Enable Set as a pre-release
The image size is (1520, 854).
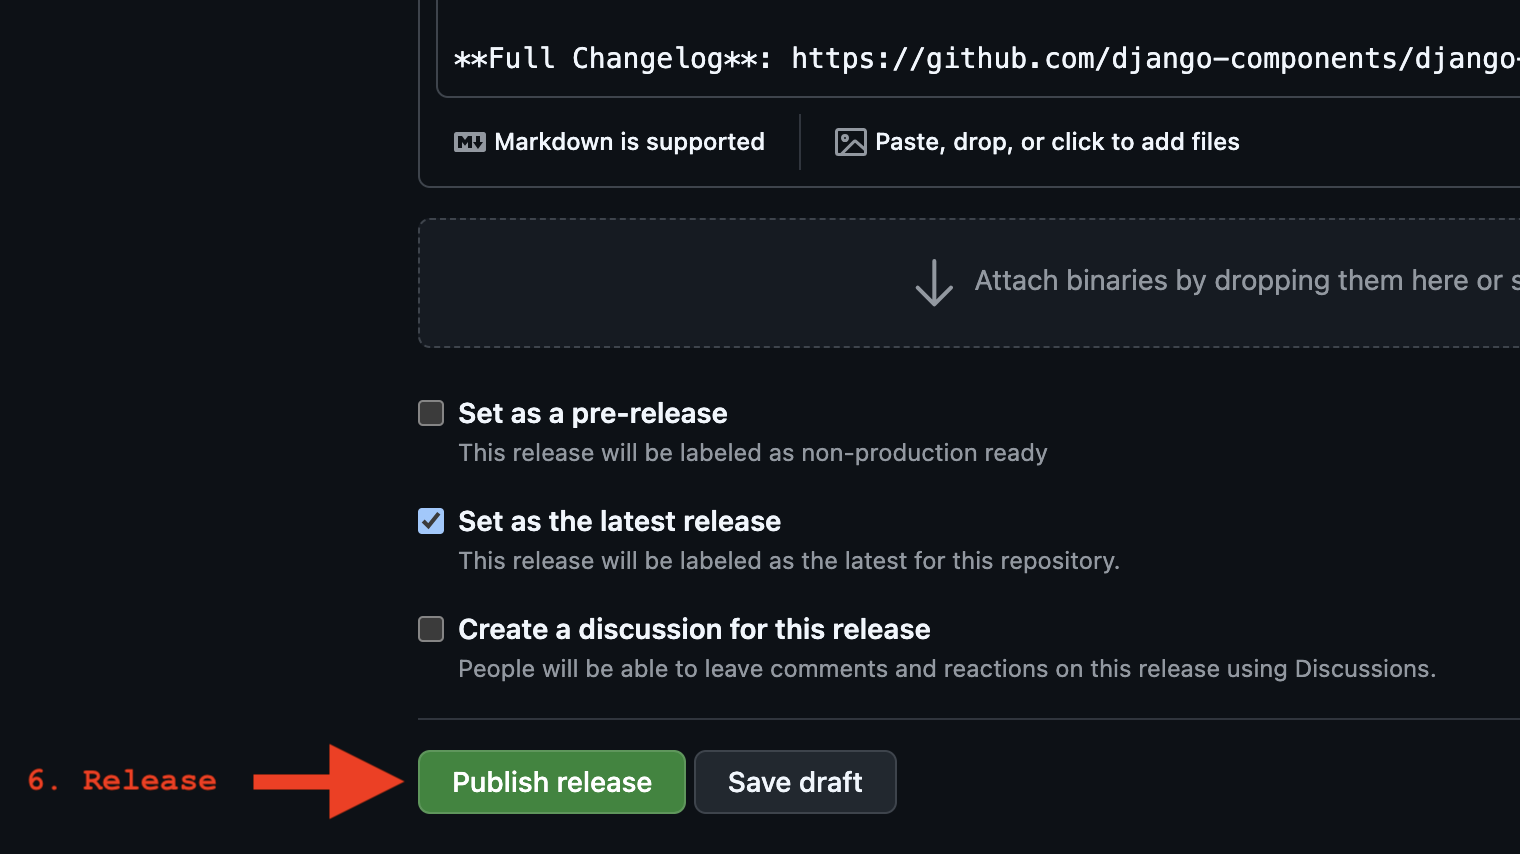[x=430, y=412]
